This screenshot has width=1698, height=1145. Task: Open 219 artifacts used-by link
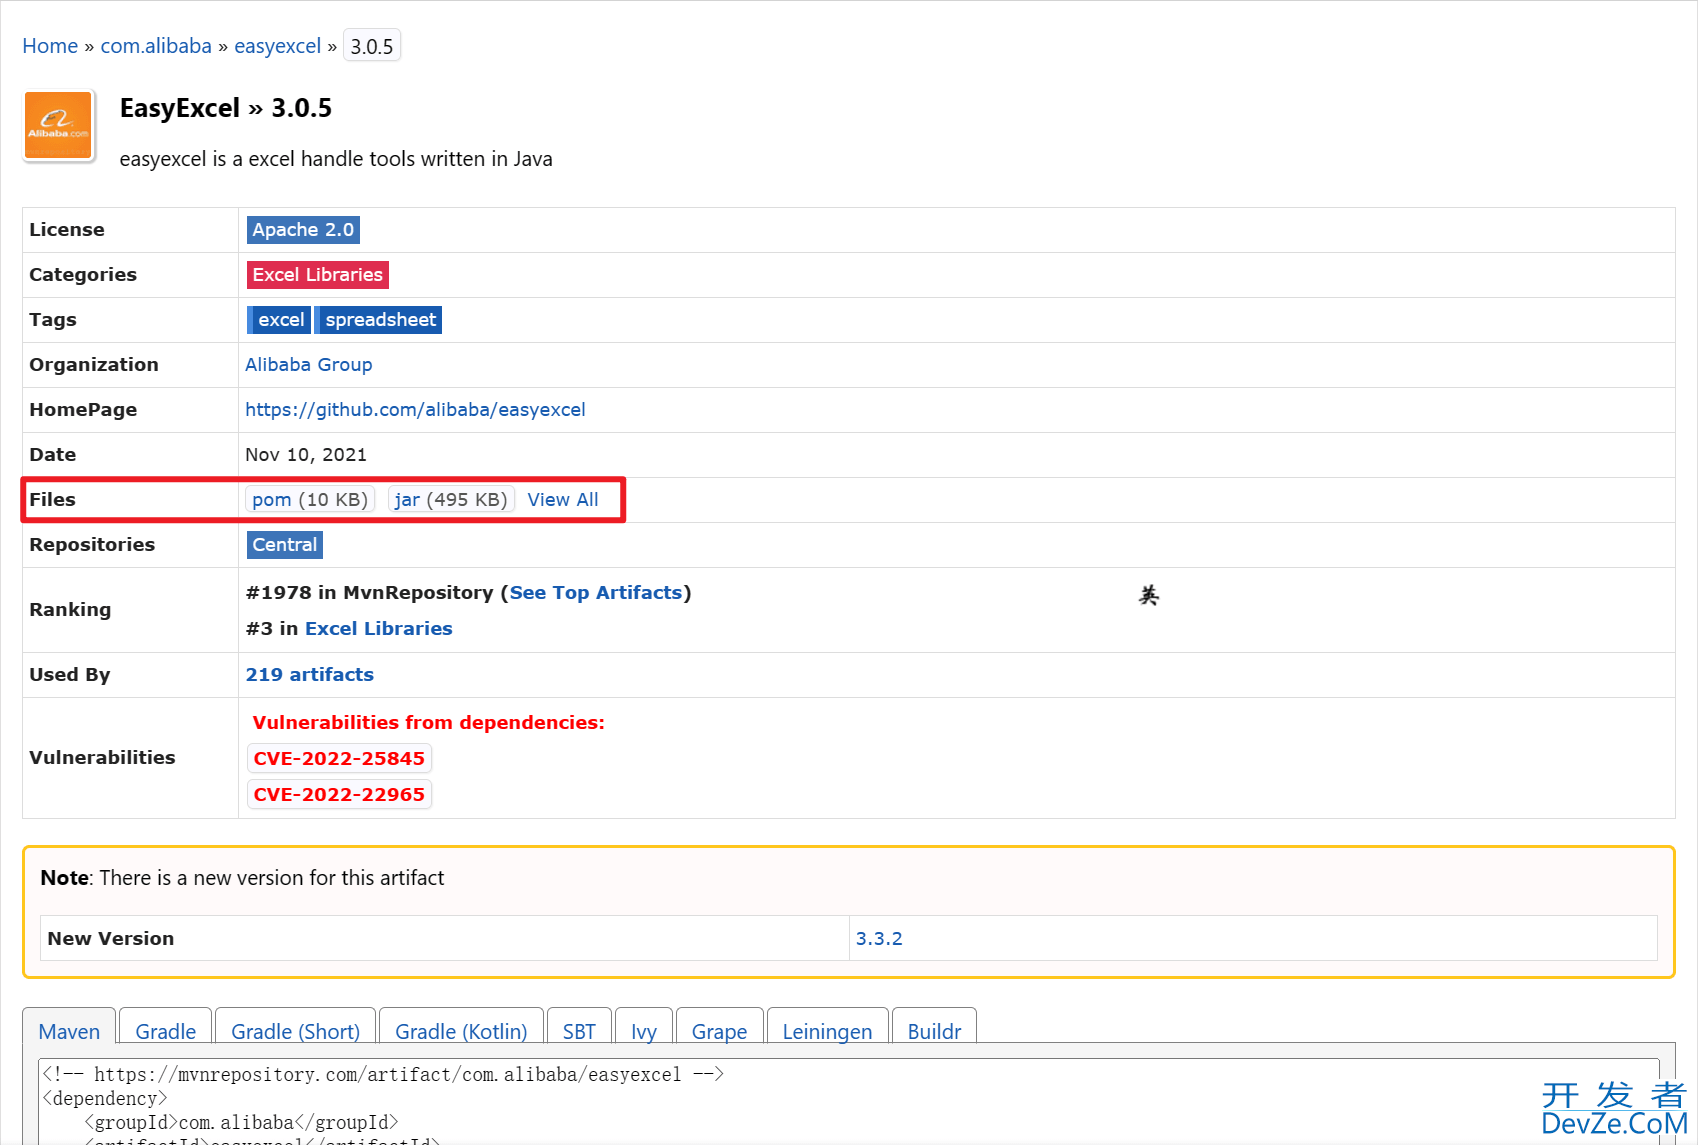[310, 675]
